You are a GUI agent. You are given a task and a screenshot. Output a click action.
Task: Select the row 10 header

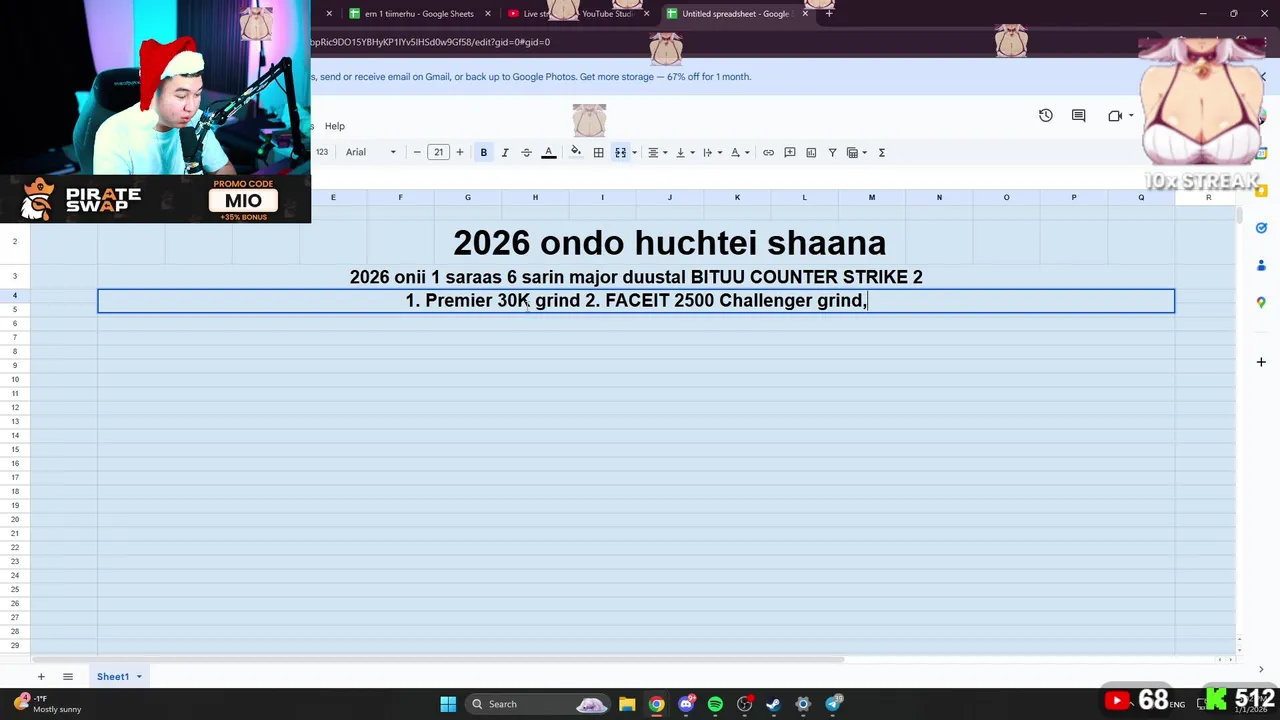(x=15, y=380)
